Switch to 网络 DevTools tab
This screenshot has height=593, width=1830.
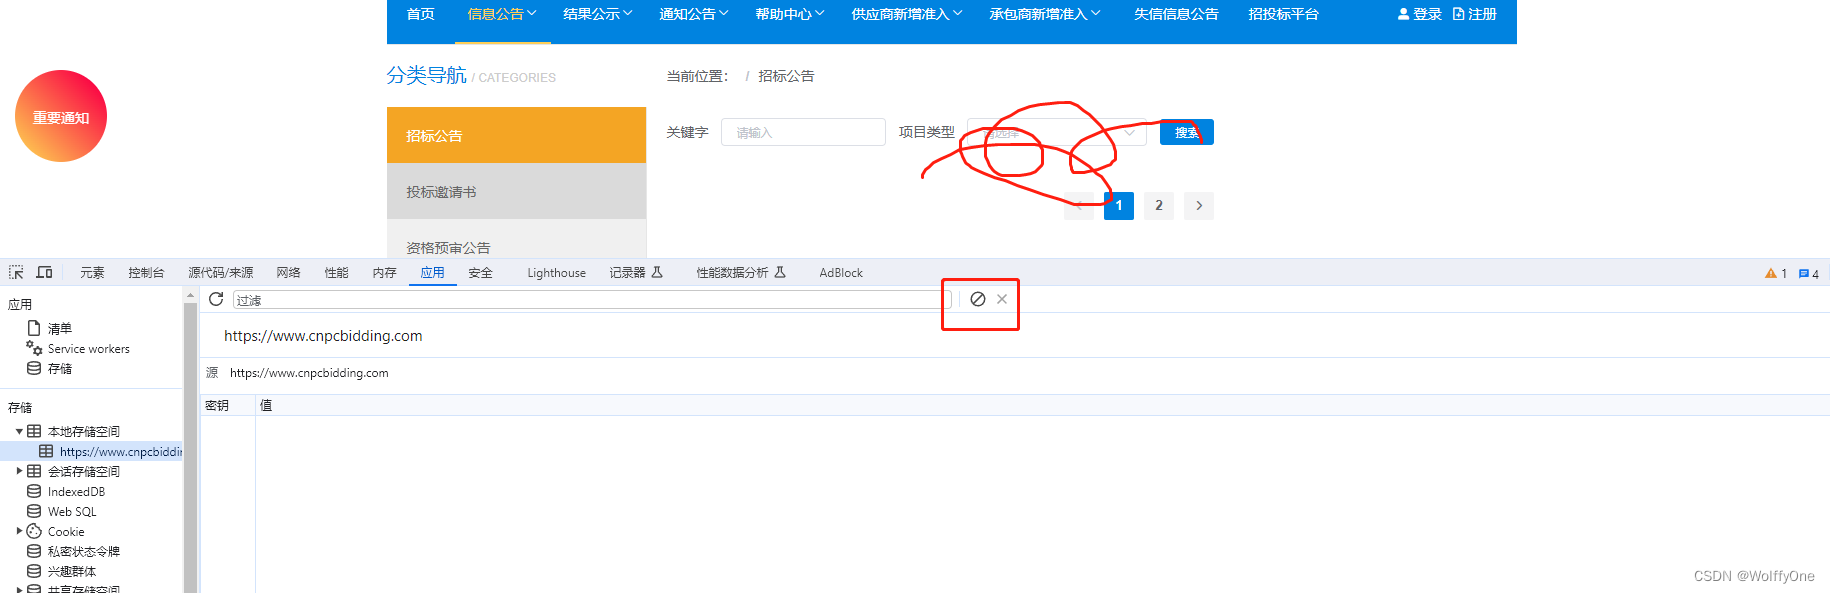click(289, 273)
